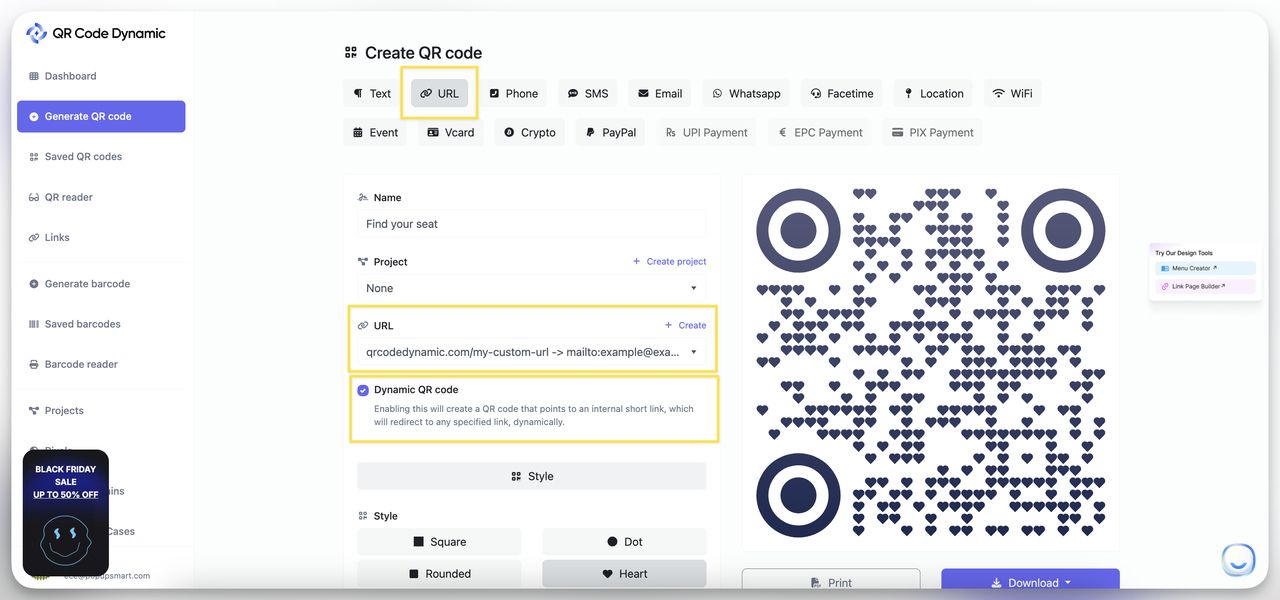Viewport: 1280px width, 600px height.
Task: Click the Style section button
Action: pos(531,476)
